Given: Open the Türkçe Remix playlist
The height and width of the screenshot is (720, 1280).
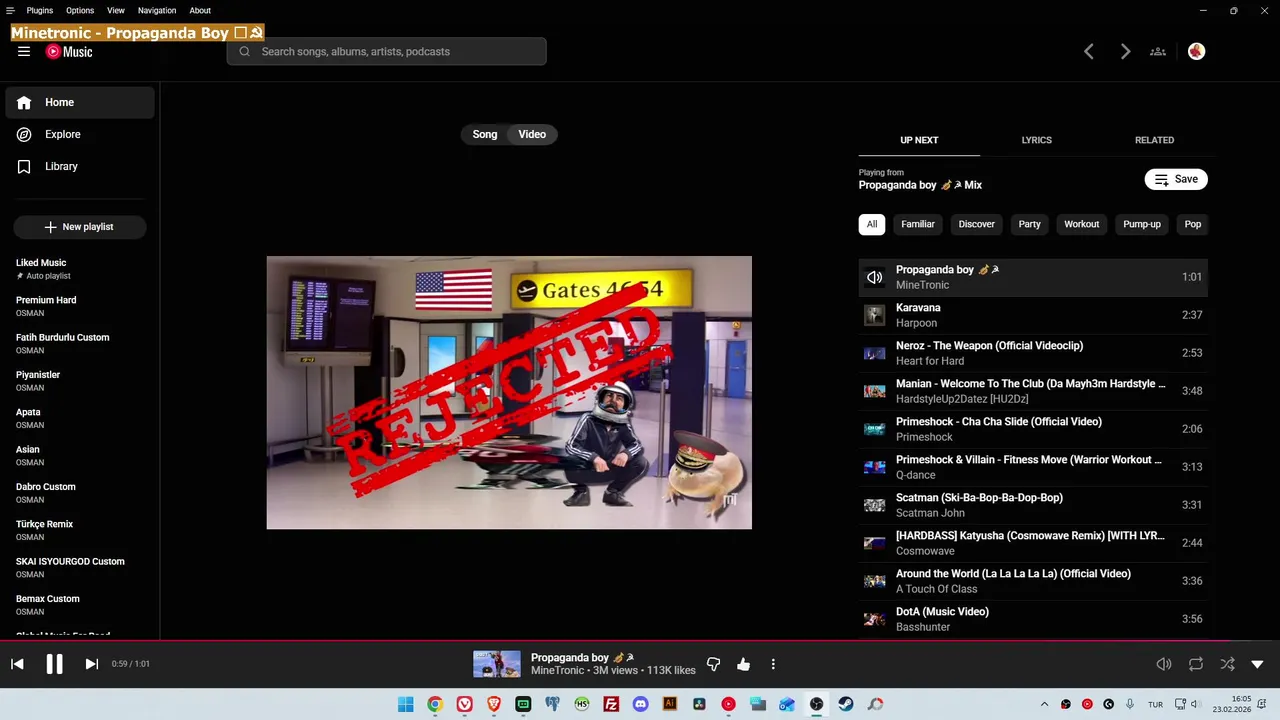Looking at the screenshot, I should (x=80, y=530).
